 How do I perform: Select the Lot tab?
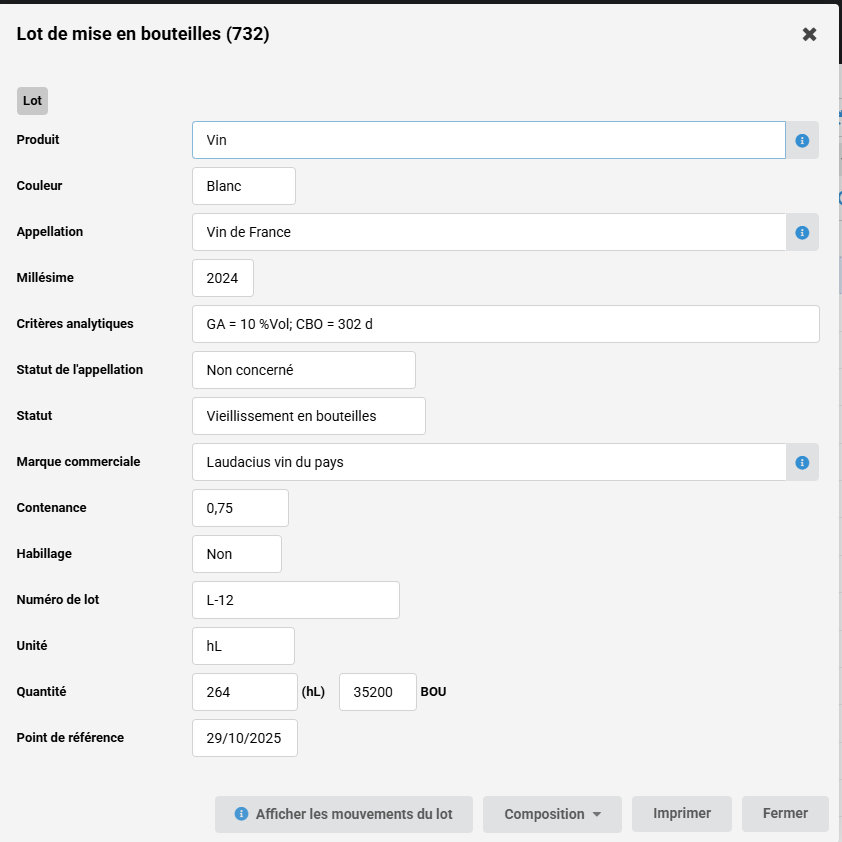[32, 101]
